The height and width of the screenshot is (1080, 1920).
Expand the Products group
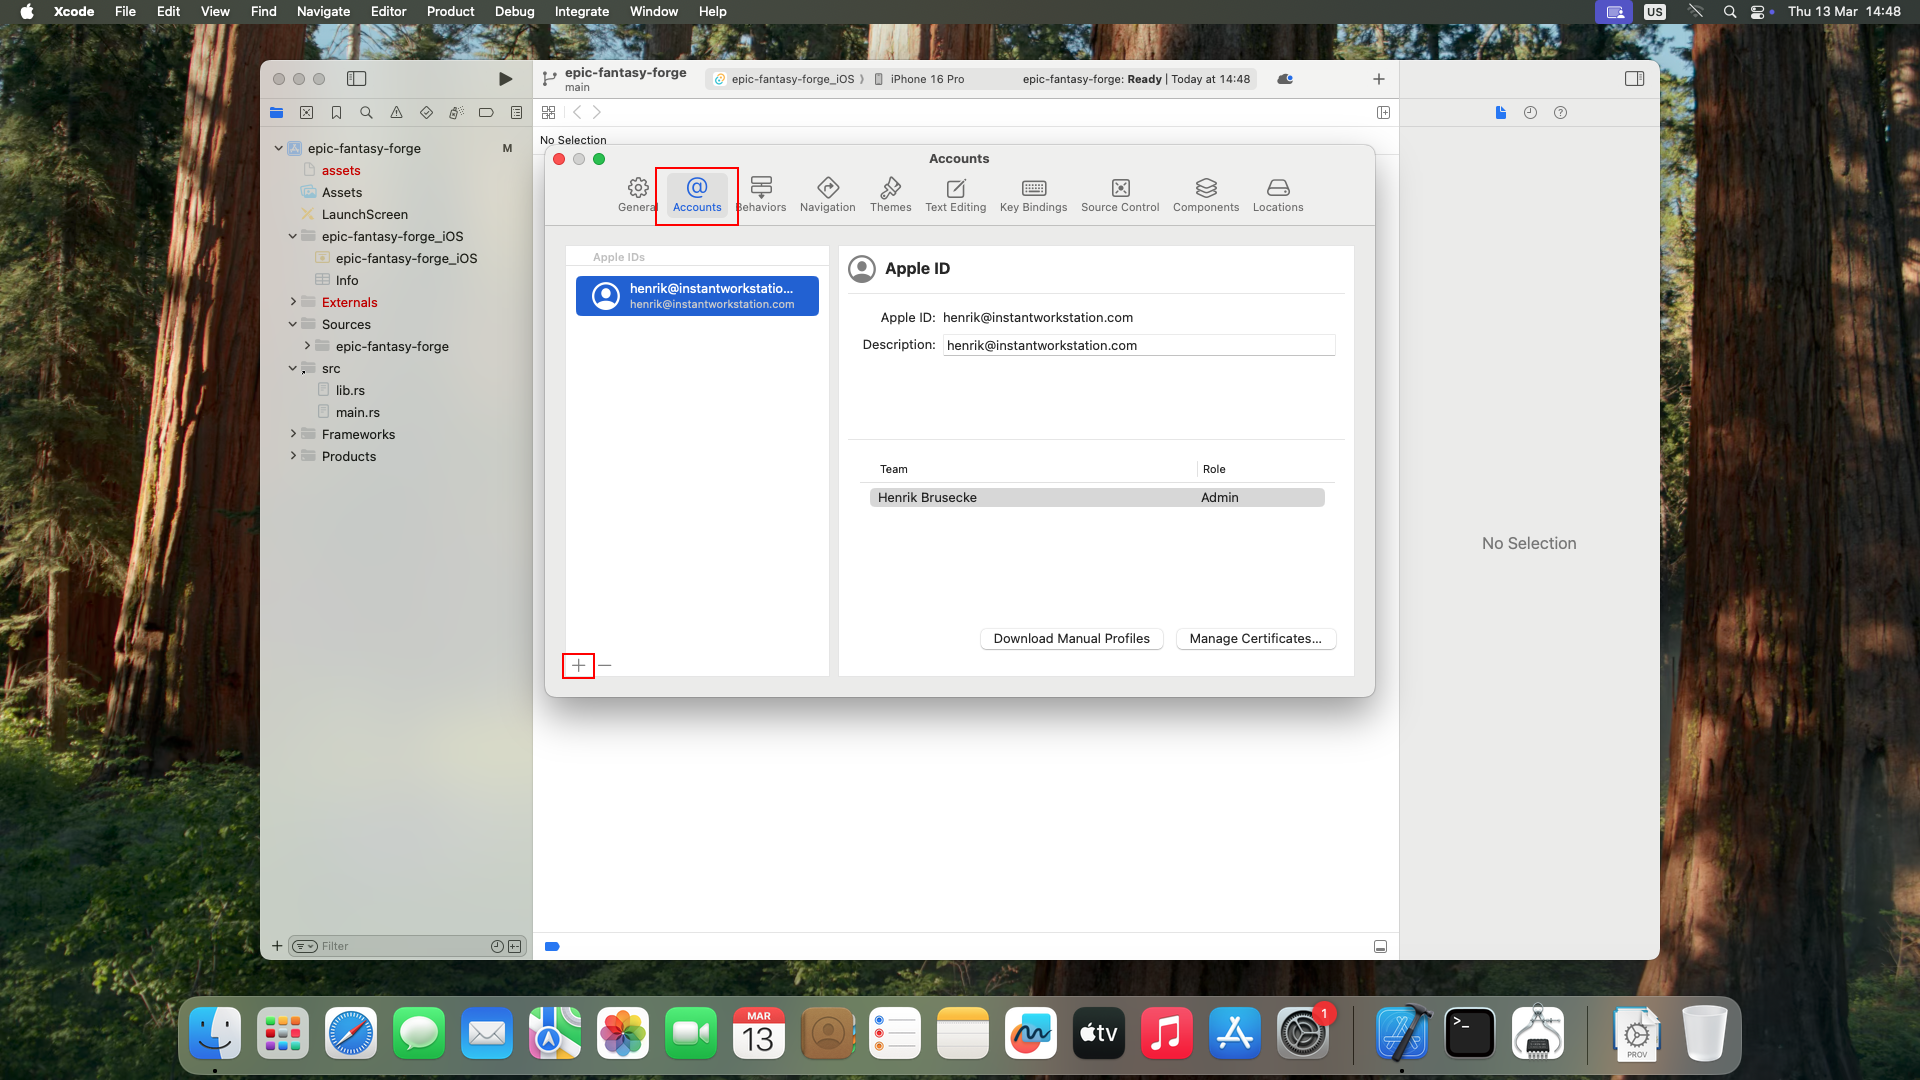292,456
